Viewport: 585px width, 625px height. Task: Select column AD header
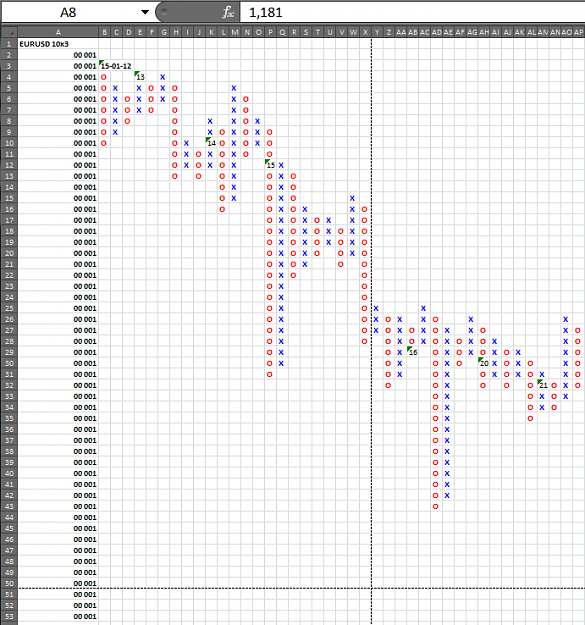tap(436, 32)
